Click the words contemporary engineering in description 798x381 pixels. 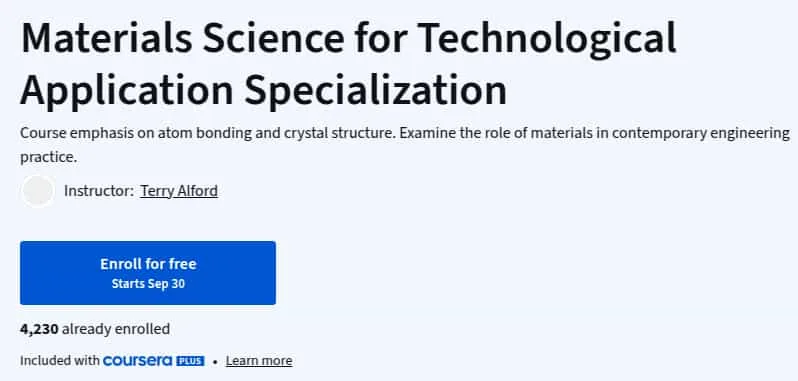tap(701, 133)
